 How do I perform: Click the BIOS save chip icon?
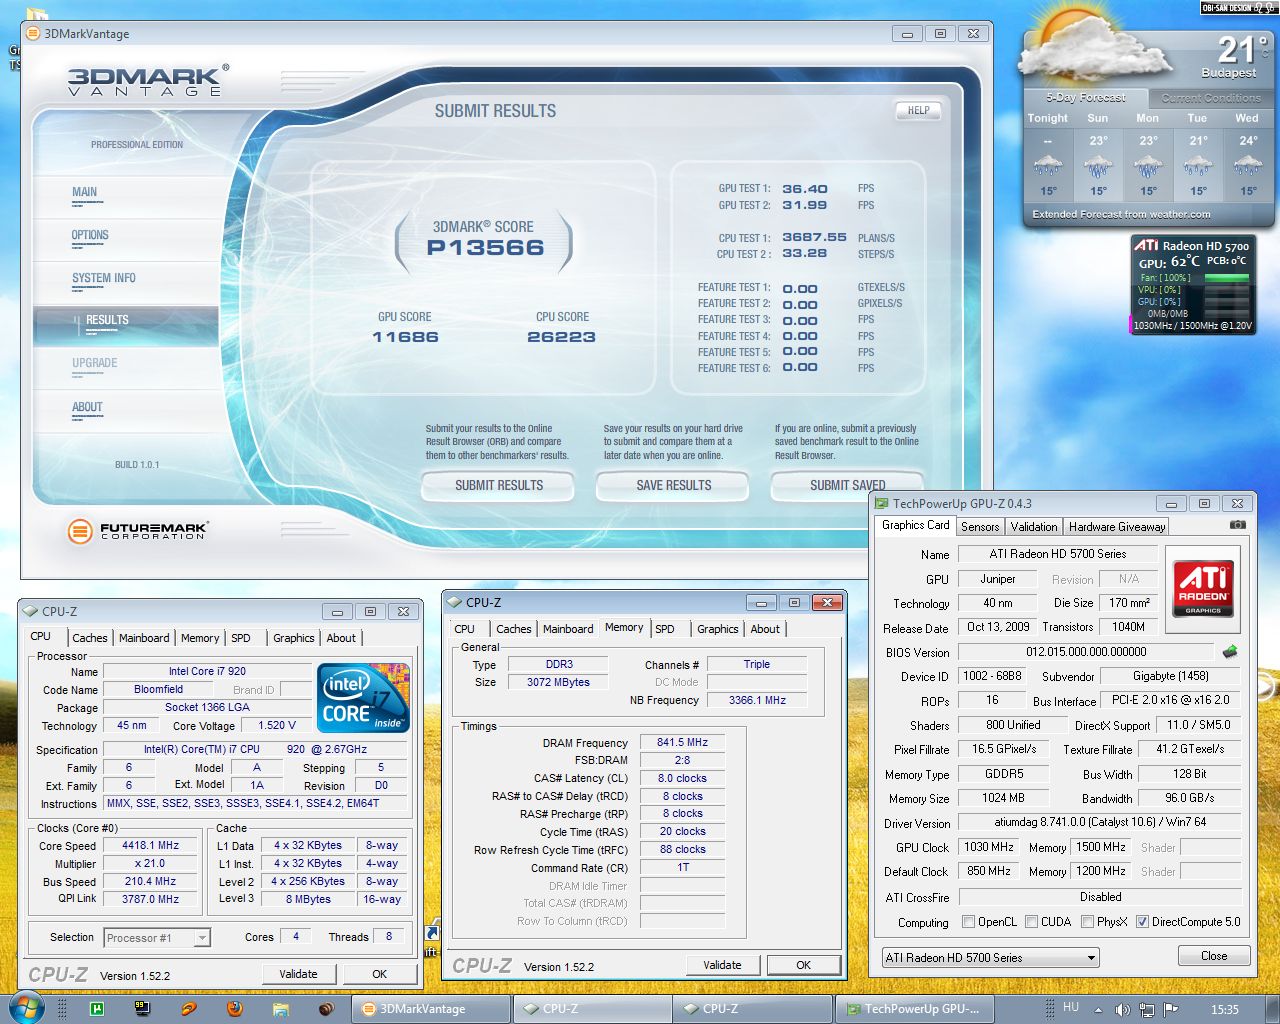1230,652
